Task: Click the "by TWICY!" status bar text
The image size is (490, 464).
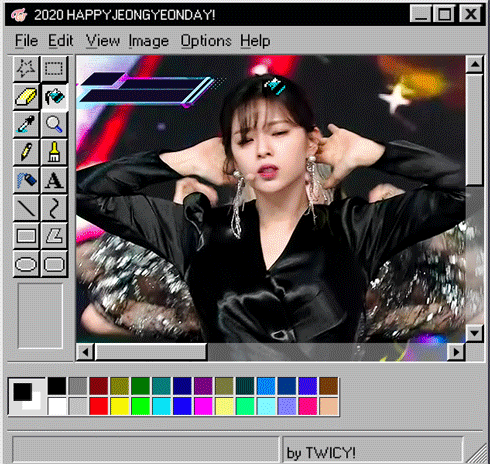Action: [x=321, y=453]
